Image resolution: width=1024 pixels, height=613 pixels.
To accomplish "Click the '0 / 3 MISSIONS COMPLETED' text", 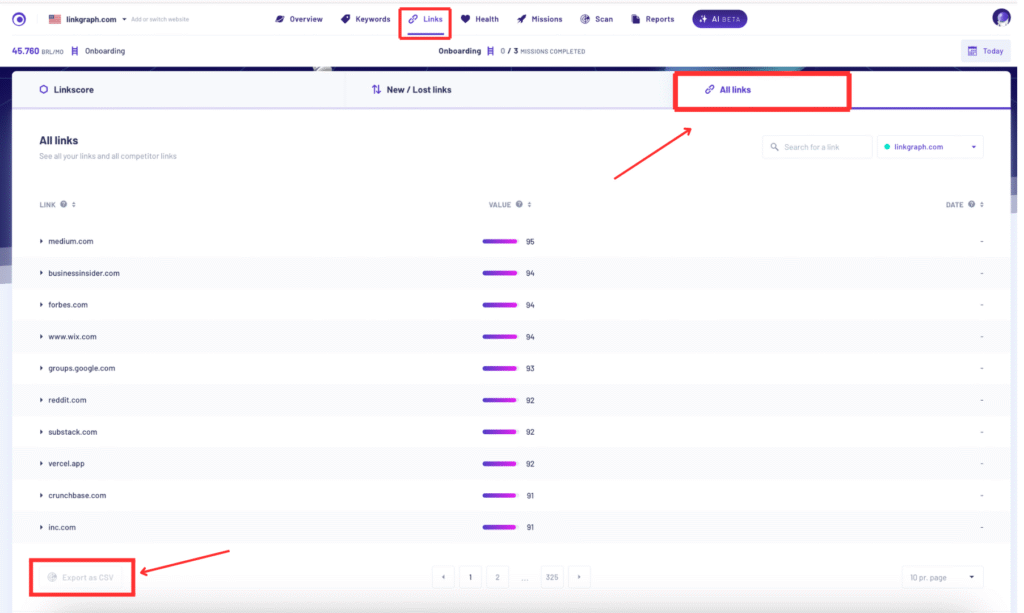I will (x=543, y=51).
